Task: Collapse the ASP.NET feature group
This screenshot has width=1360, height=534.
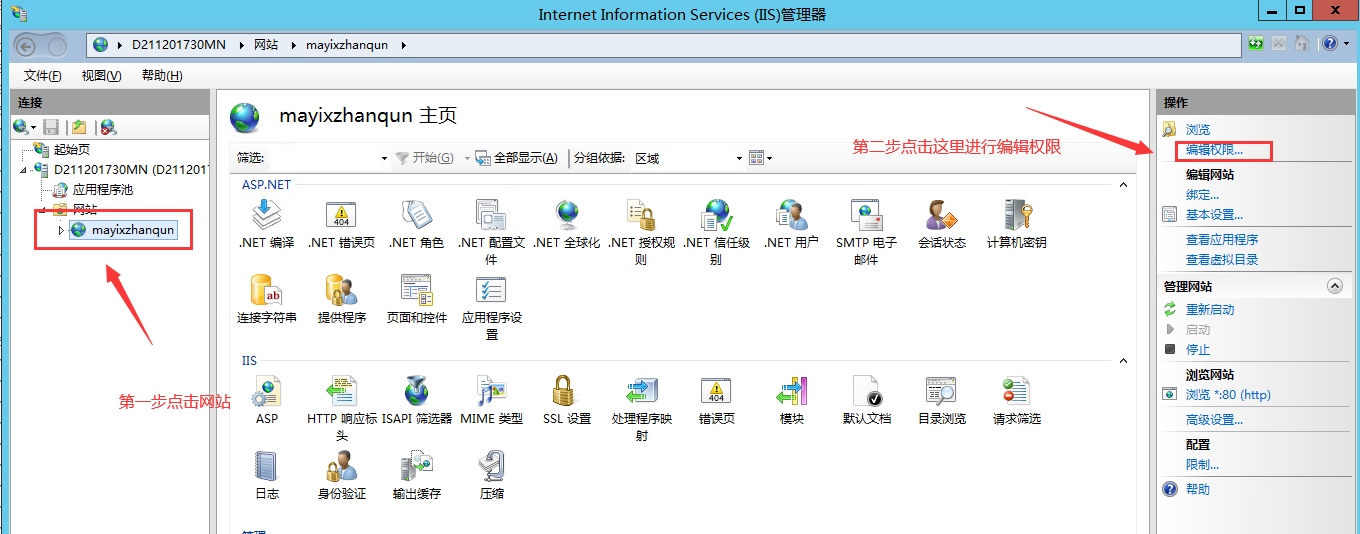Action: pyautogui.click(x=1123, y=185)
